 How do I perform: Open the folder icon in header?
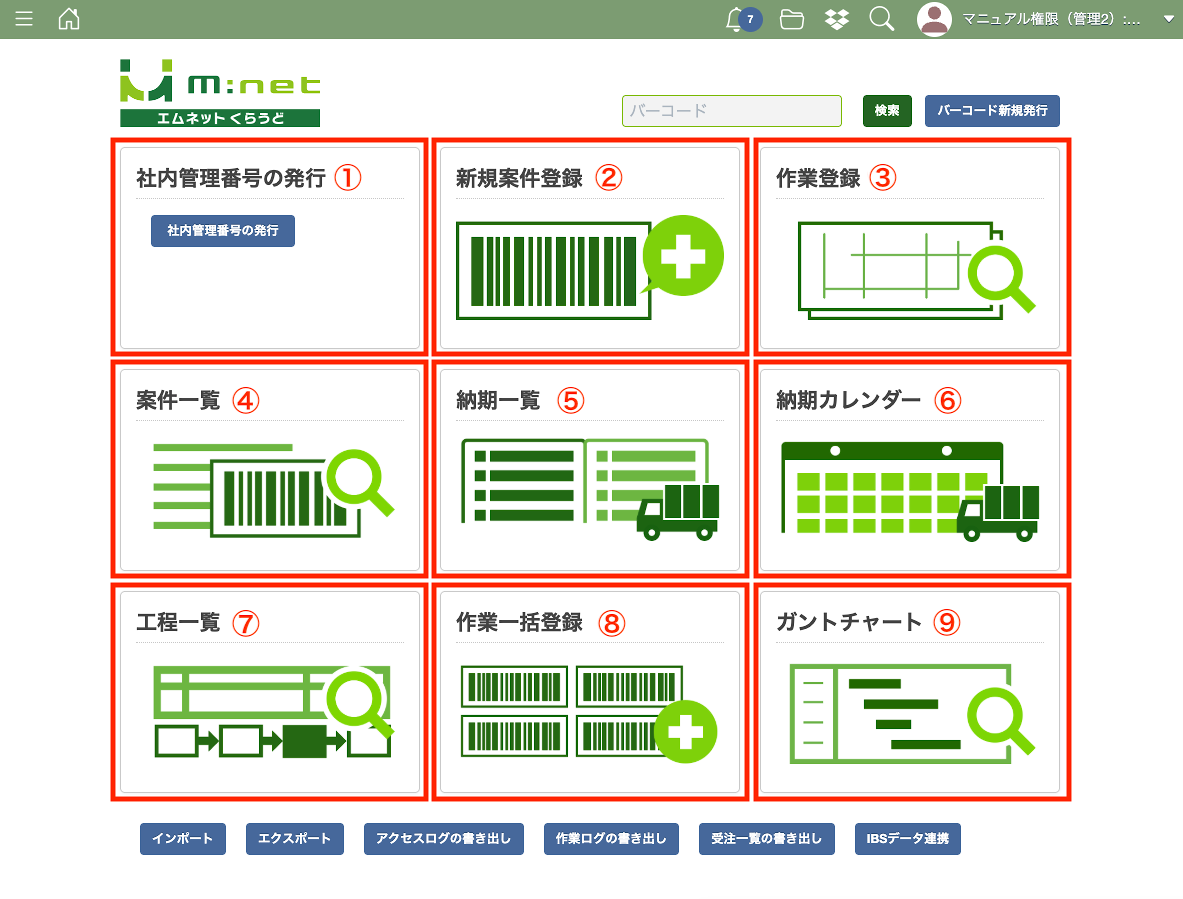point(792,19)
